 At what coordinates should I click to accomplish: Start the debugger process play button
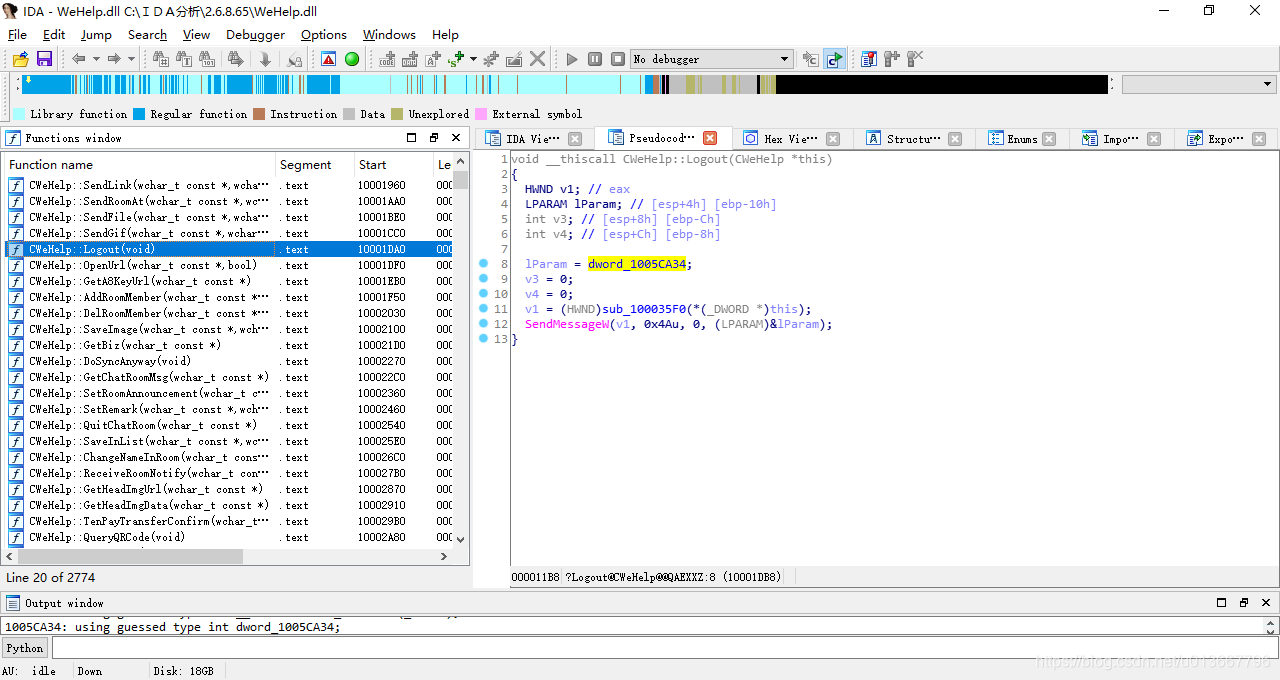[572, 59]
